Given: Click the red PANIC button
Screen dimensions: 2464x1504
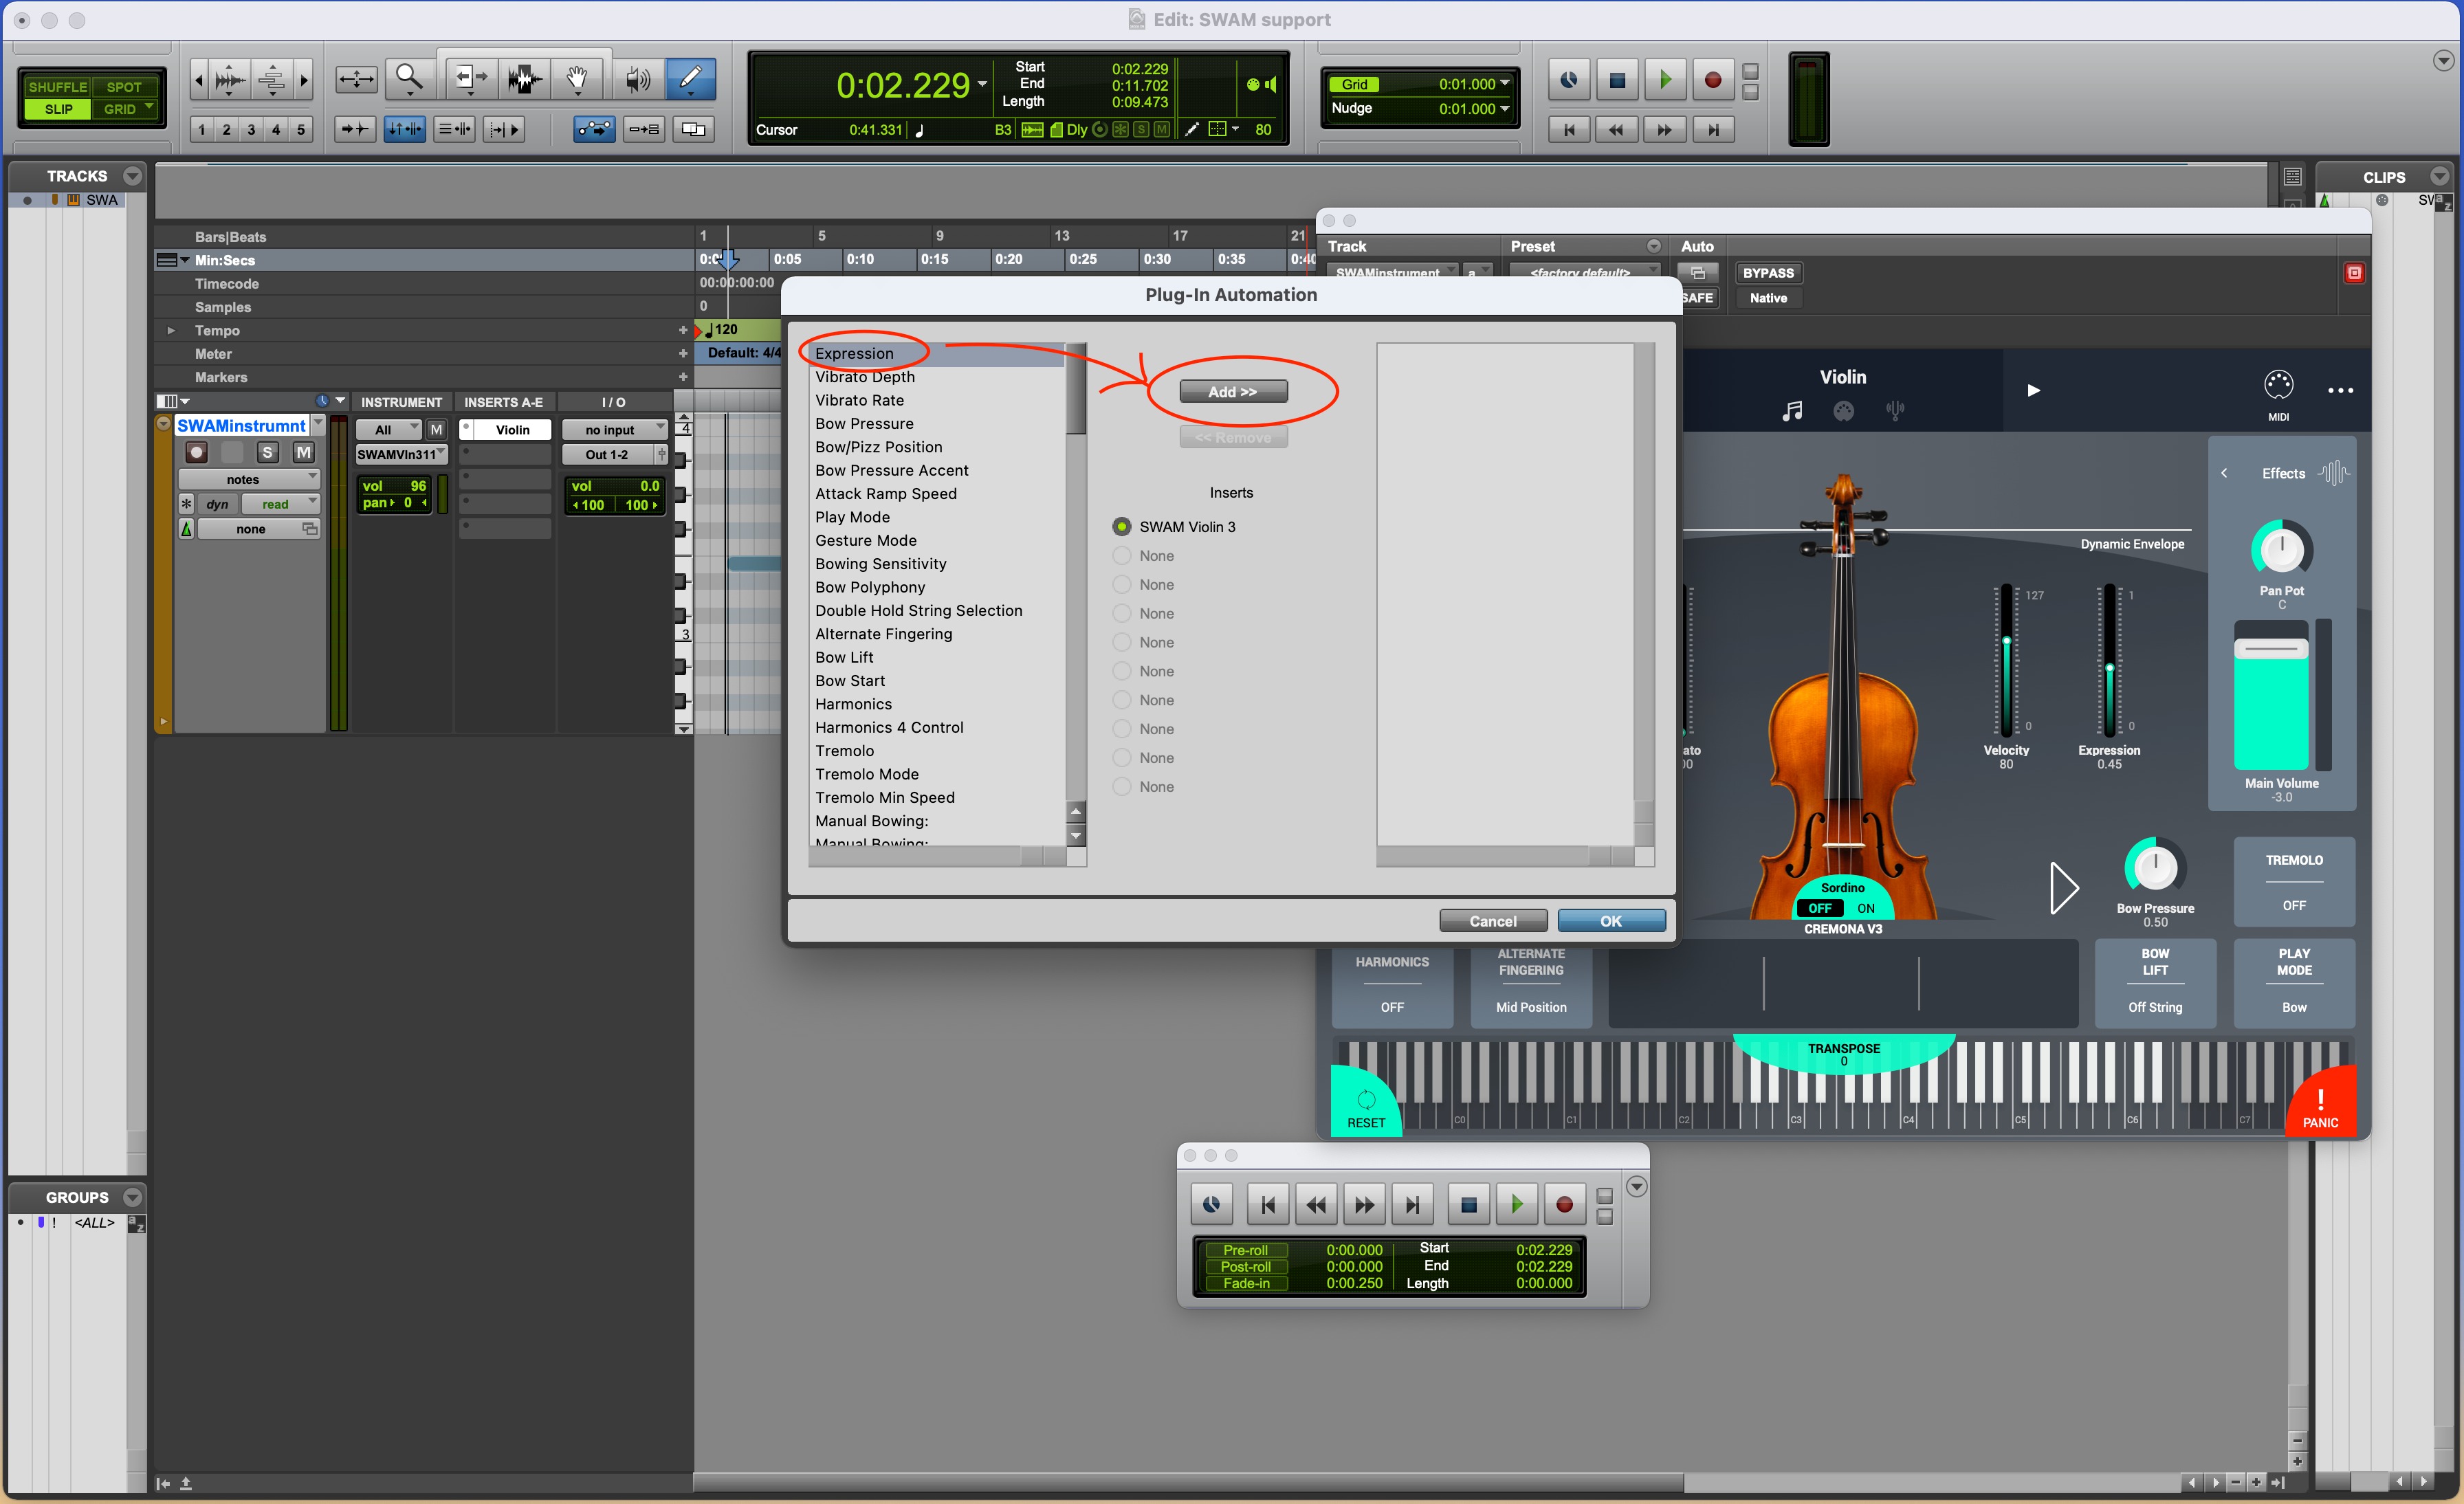Looking at the screenshot, I should 2320,1108.
